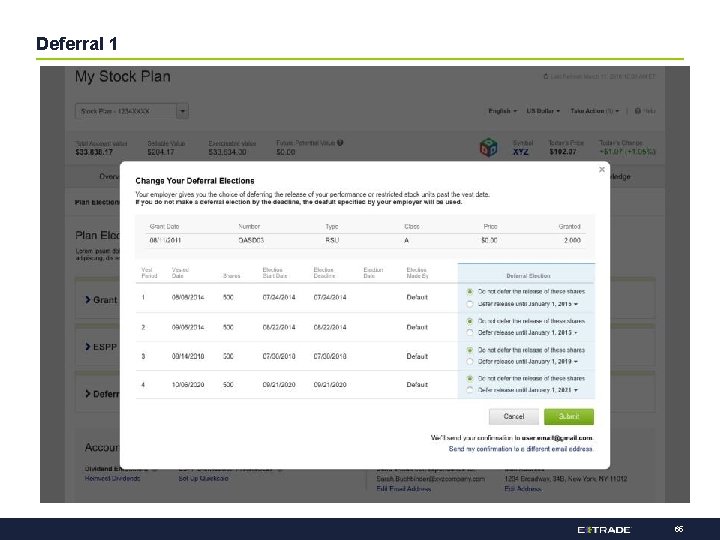The image size is (720, 540).
Task: Open the Stock Plan selector dropdown arrow
Action: (182, 111)
